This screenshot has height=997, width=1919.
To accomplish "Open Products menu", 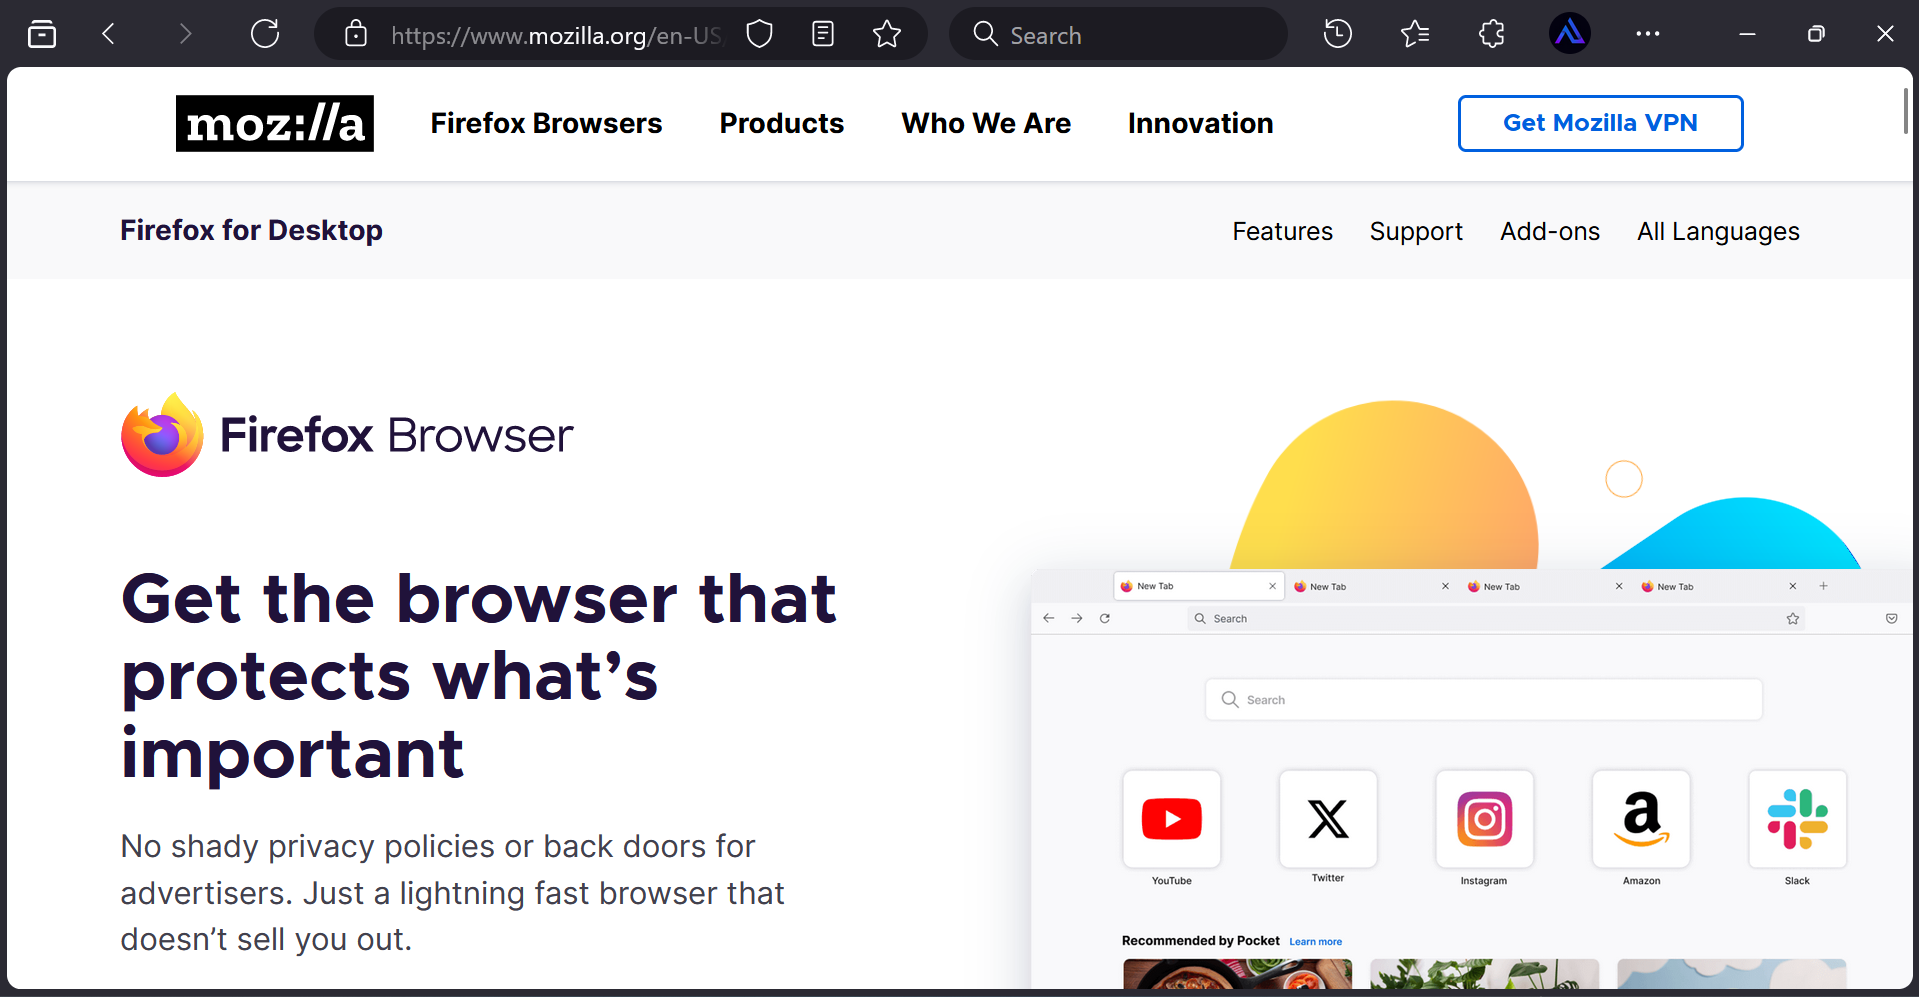I will (x=782, y=123).
